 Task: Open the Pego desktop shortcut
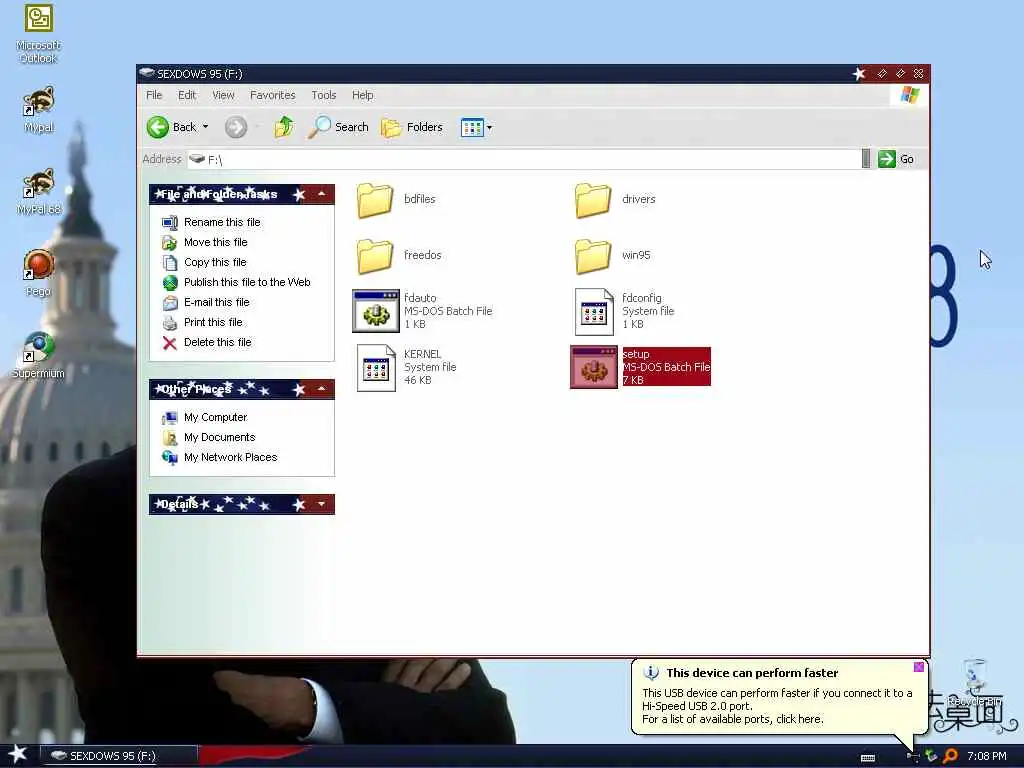click(x=39, y=274)
